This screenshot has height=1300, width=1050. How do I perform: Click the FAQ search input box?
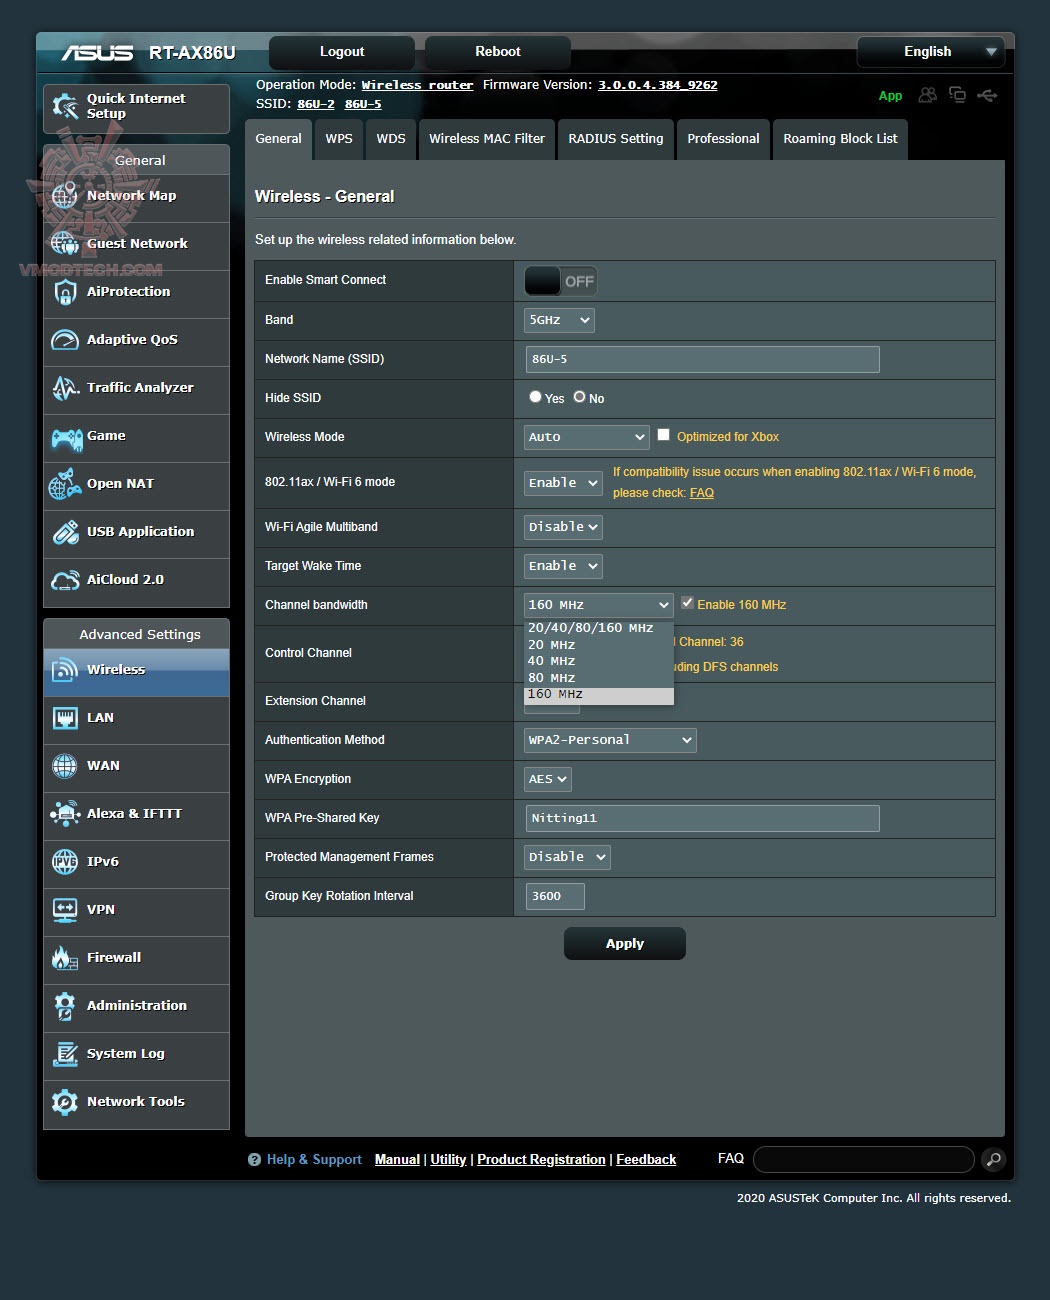864,1159
